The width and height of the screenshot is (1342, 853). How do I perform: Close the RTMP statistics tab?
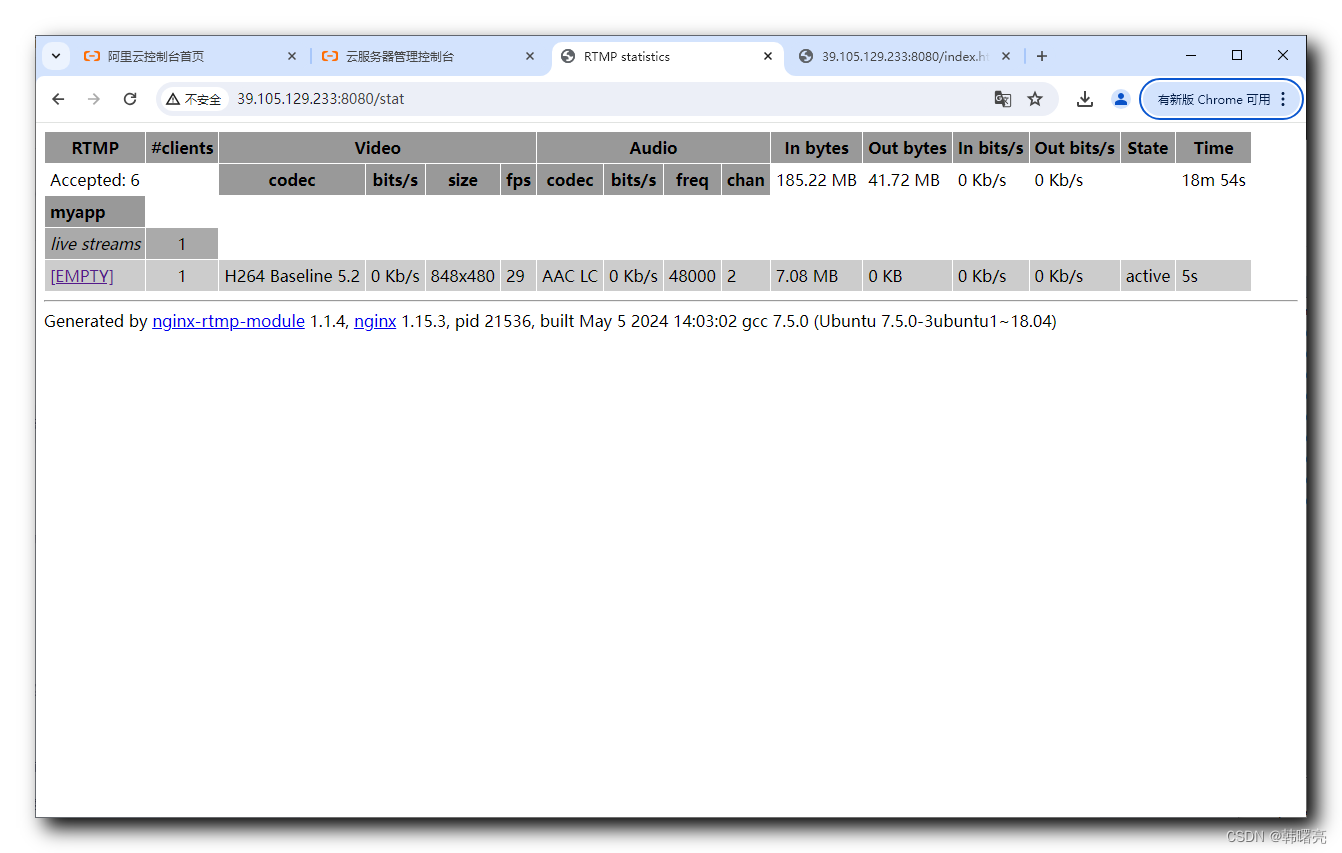click(768, 57)
